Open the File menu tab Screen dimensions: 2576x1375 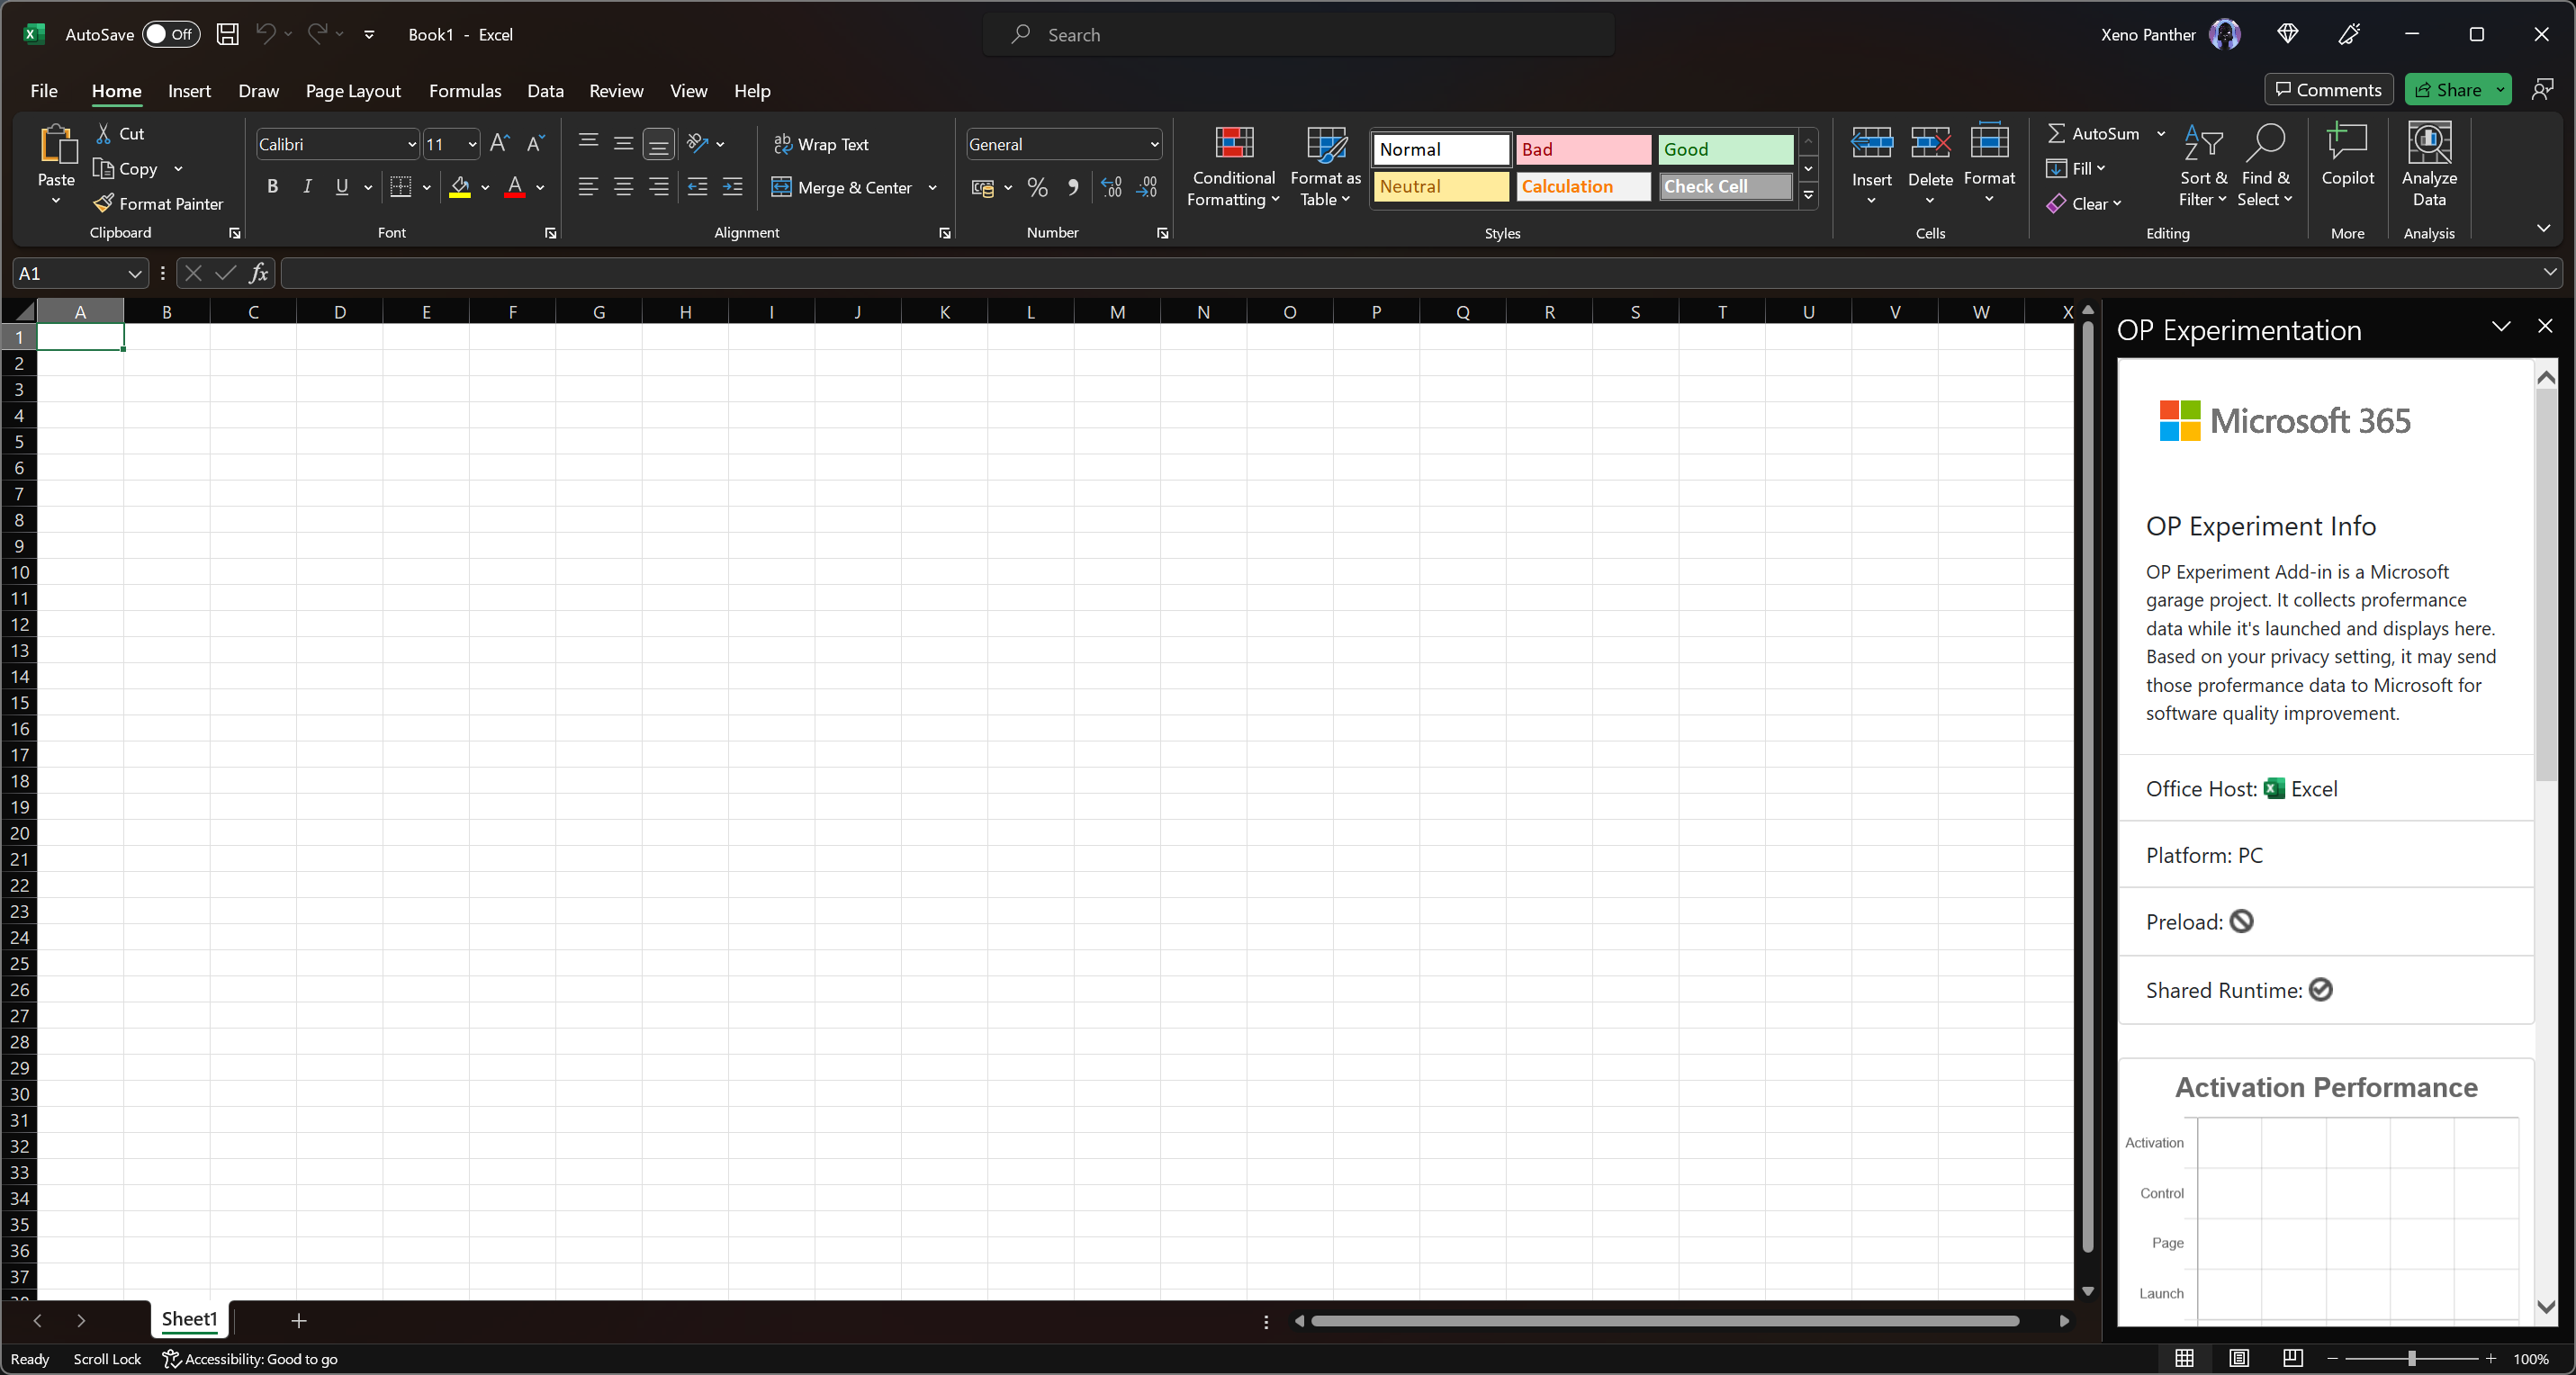coord(44,90)
